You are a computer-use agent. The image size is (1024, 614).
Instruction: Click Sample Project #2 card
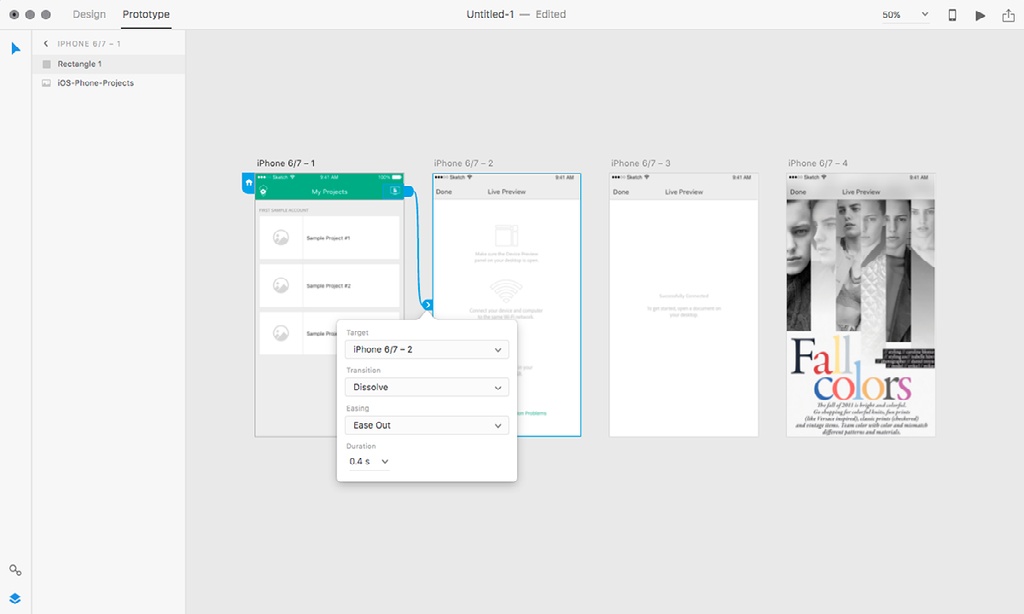click(329, 285)
